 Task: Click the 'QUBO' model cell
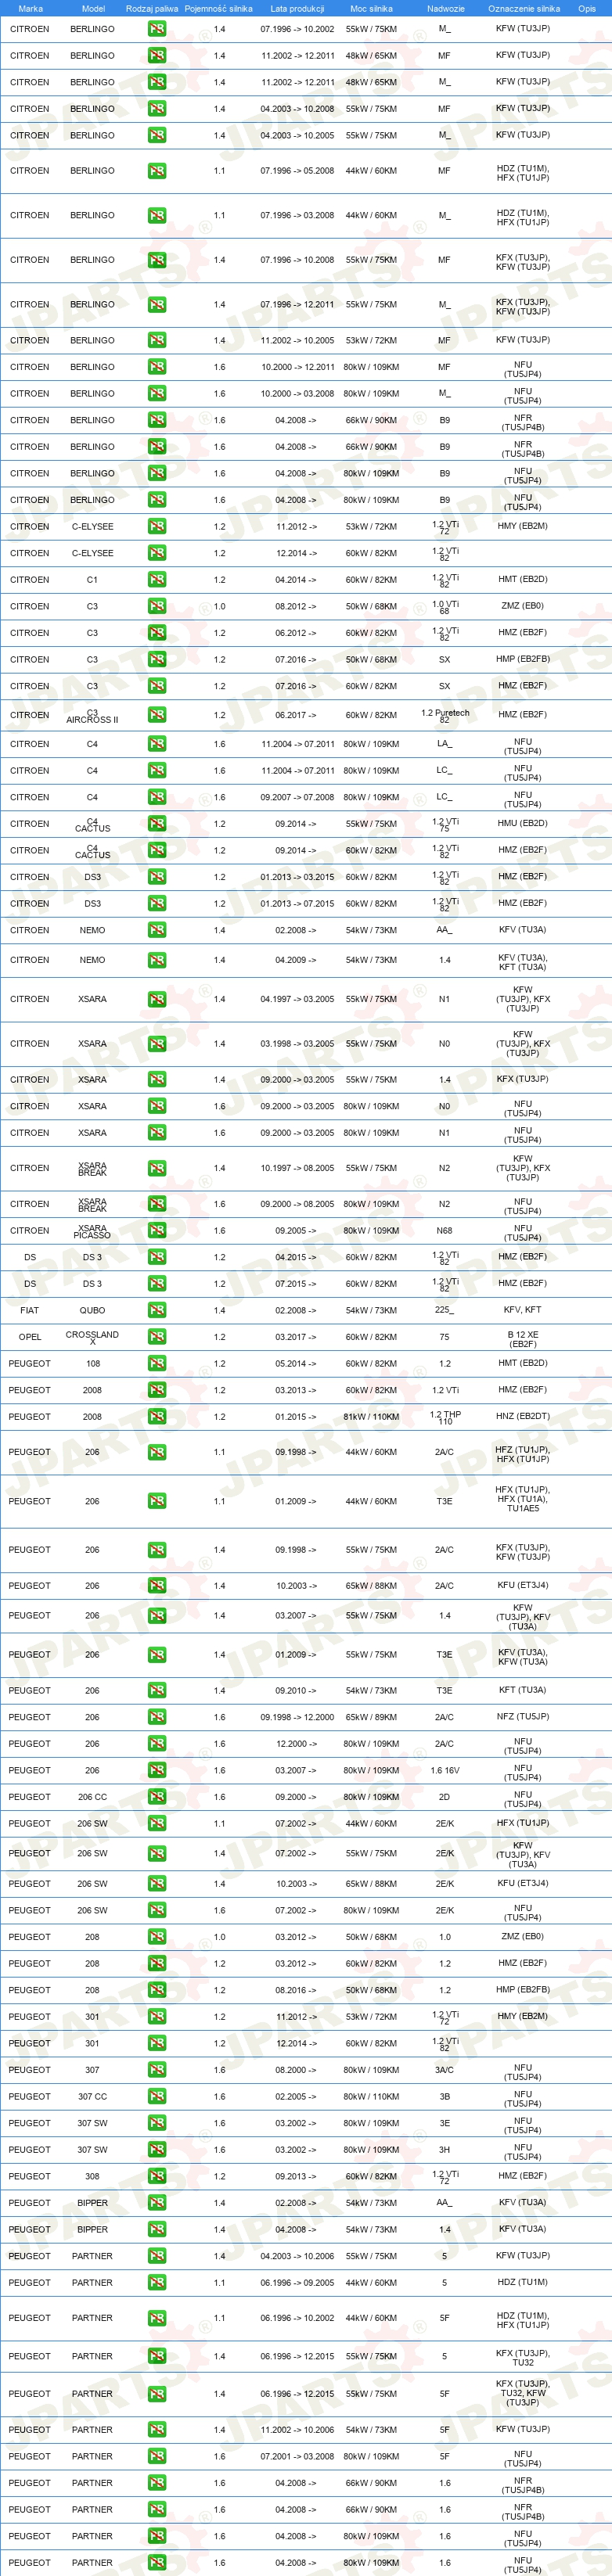92,1310
